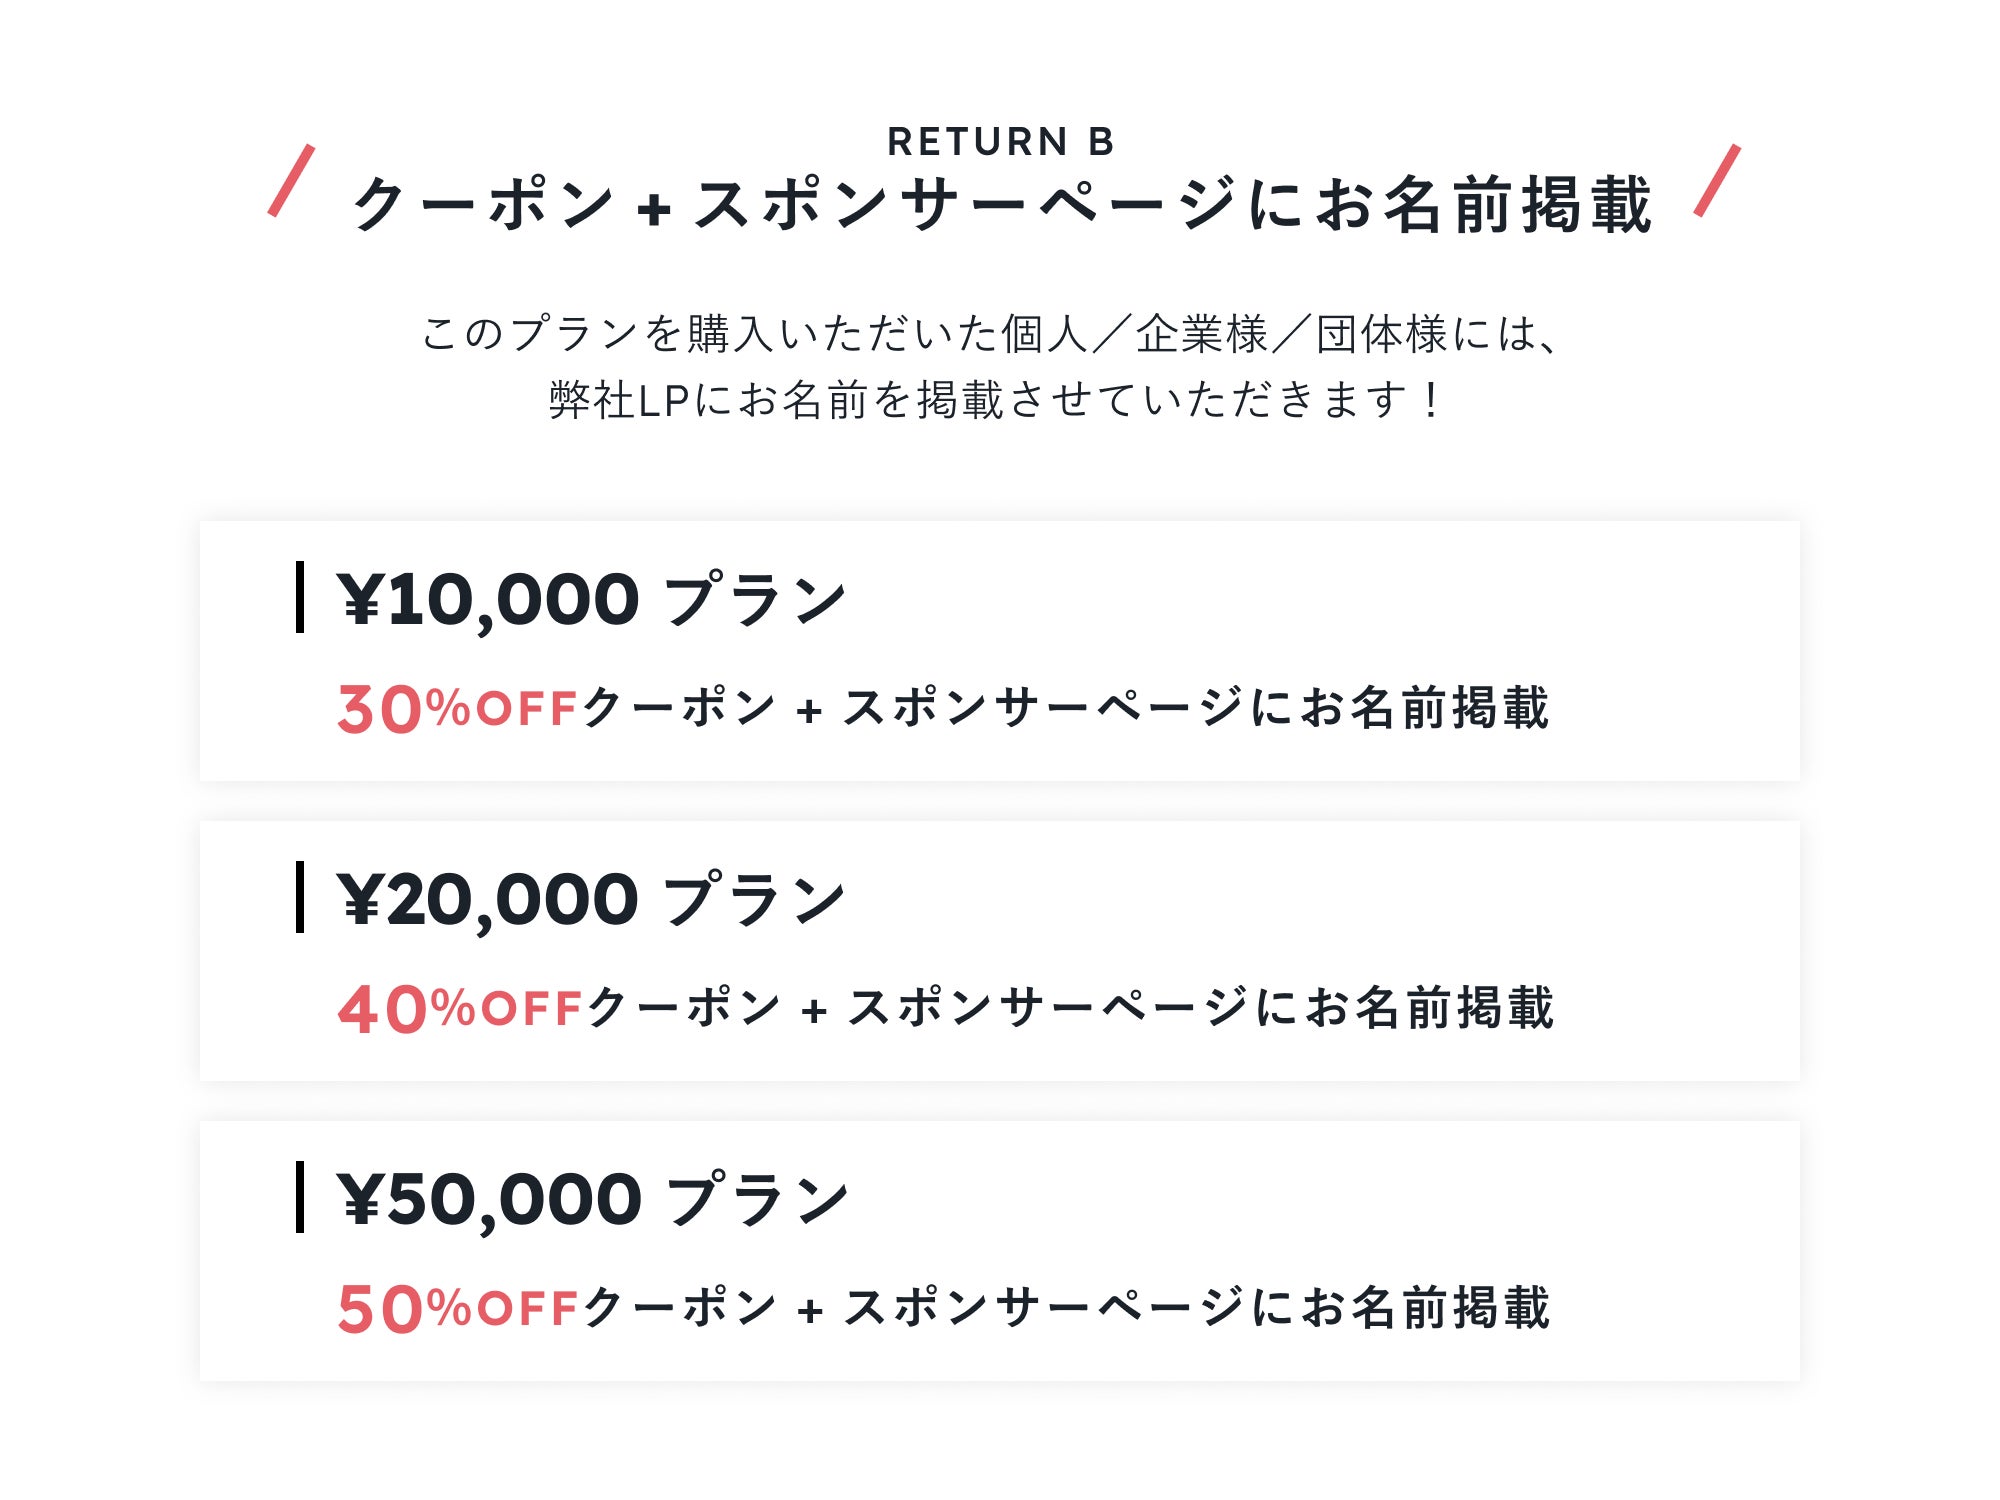
Task: Select the ¥10,000 プラン title
Action: pyautogui.click(x=592, y=600)
